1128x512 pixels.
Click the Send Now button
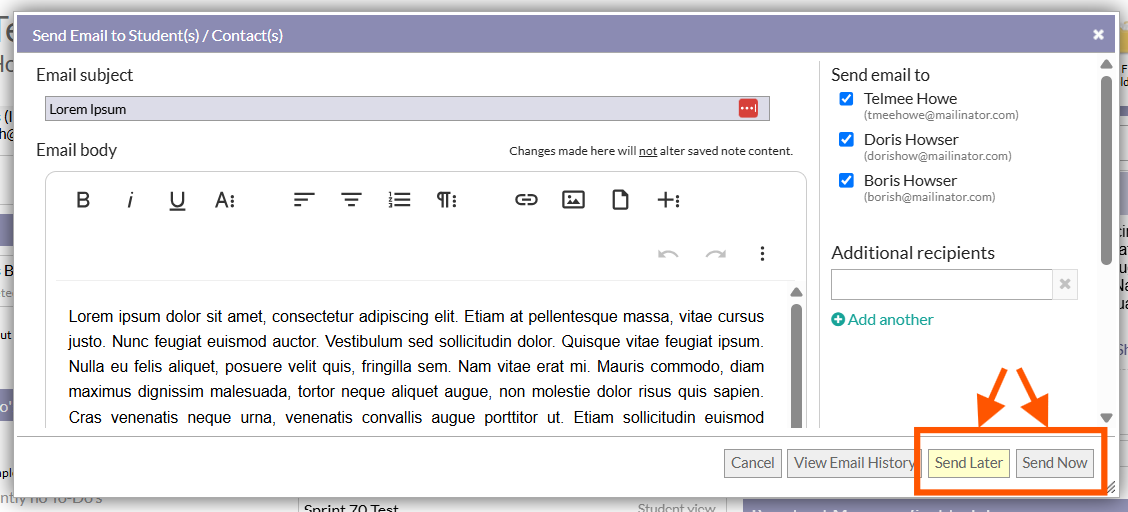click(1054, 463)
